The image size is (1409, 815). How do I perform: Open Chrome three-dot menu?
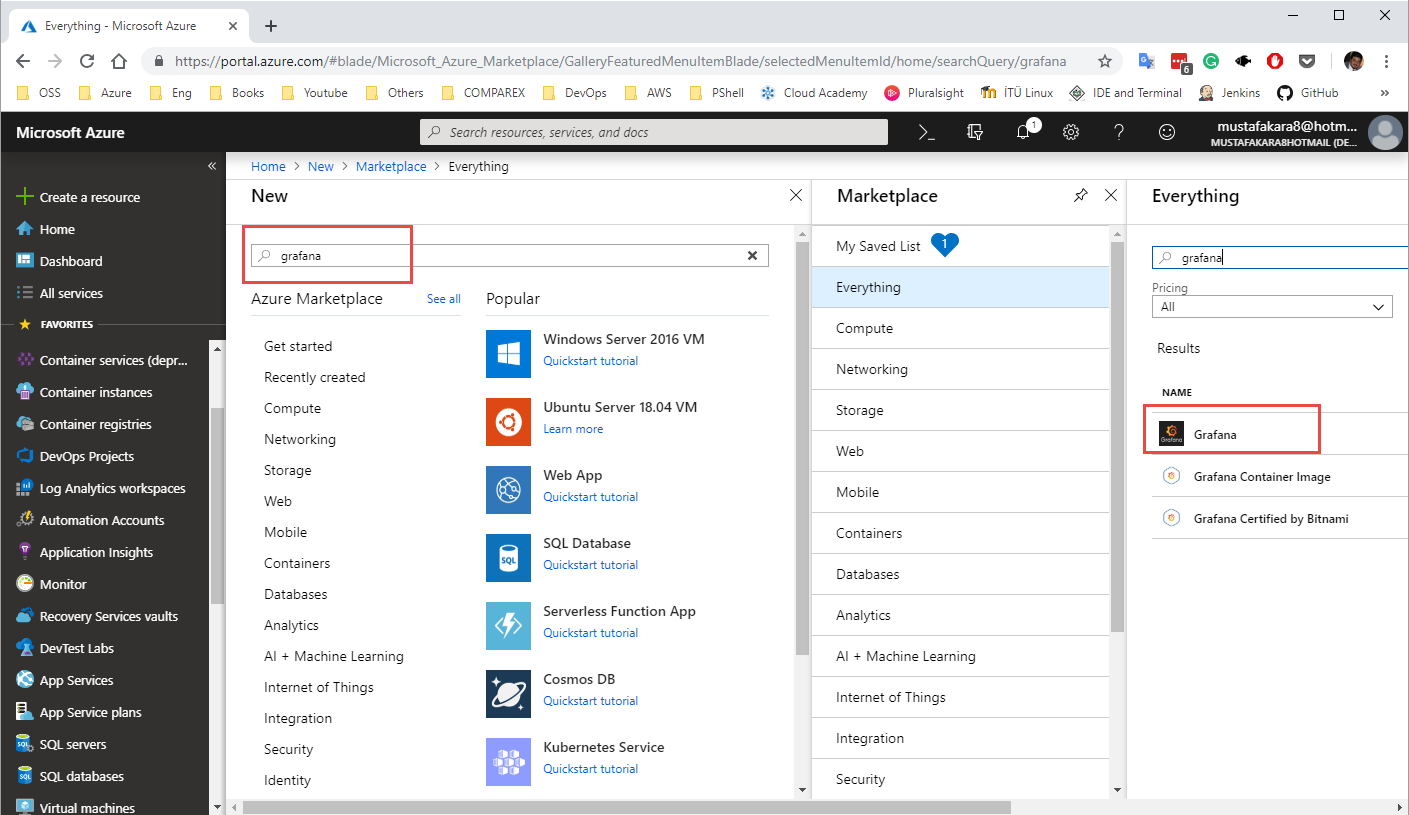pyautogui.click(x=1386, y=61)
